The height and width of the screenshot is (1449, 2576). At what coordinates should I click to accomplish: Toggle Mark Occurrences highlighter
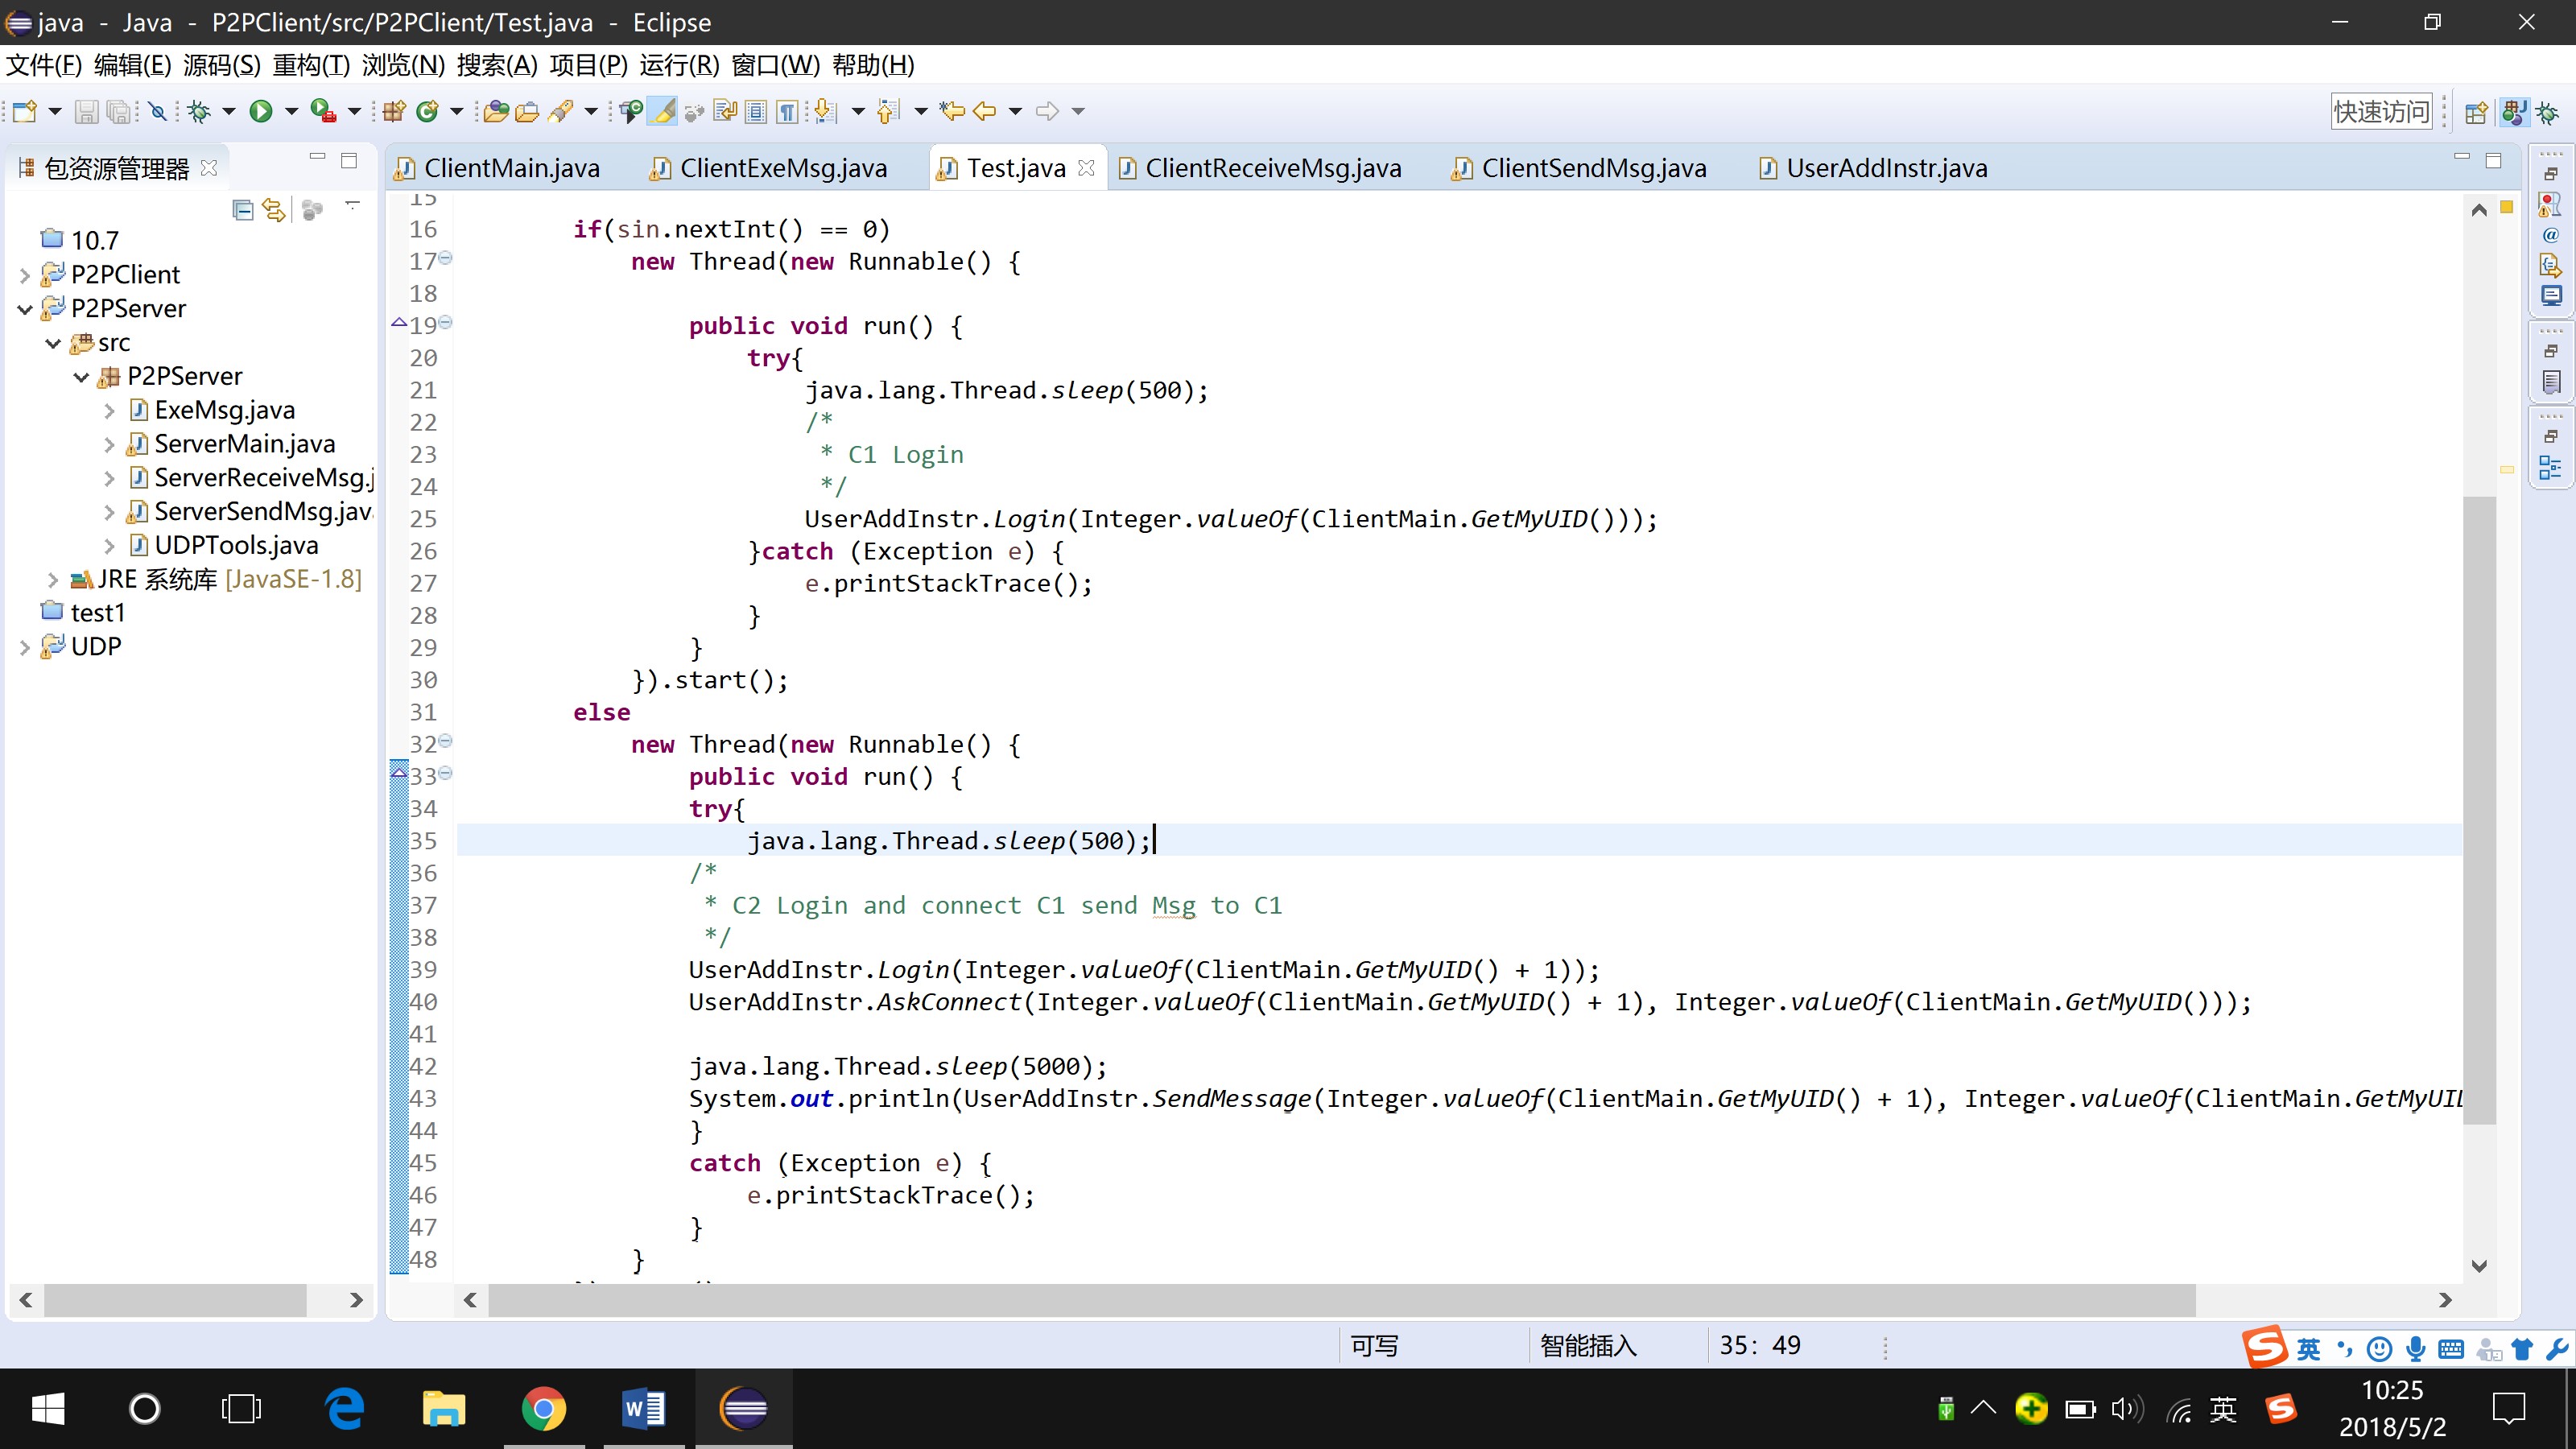click(x=663, y=111)
